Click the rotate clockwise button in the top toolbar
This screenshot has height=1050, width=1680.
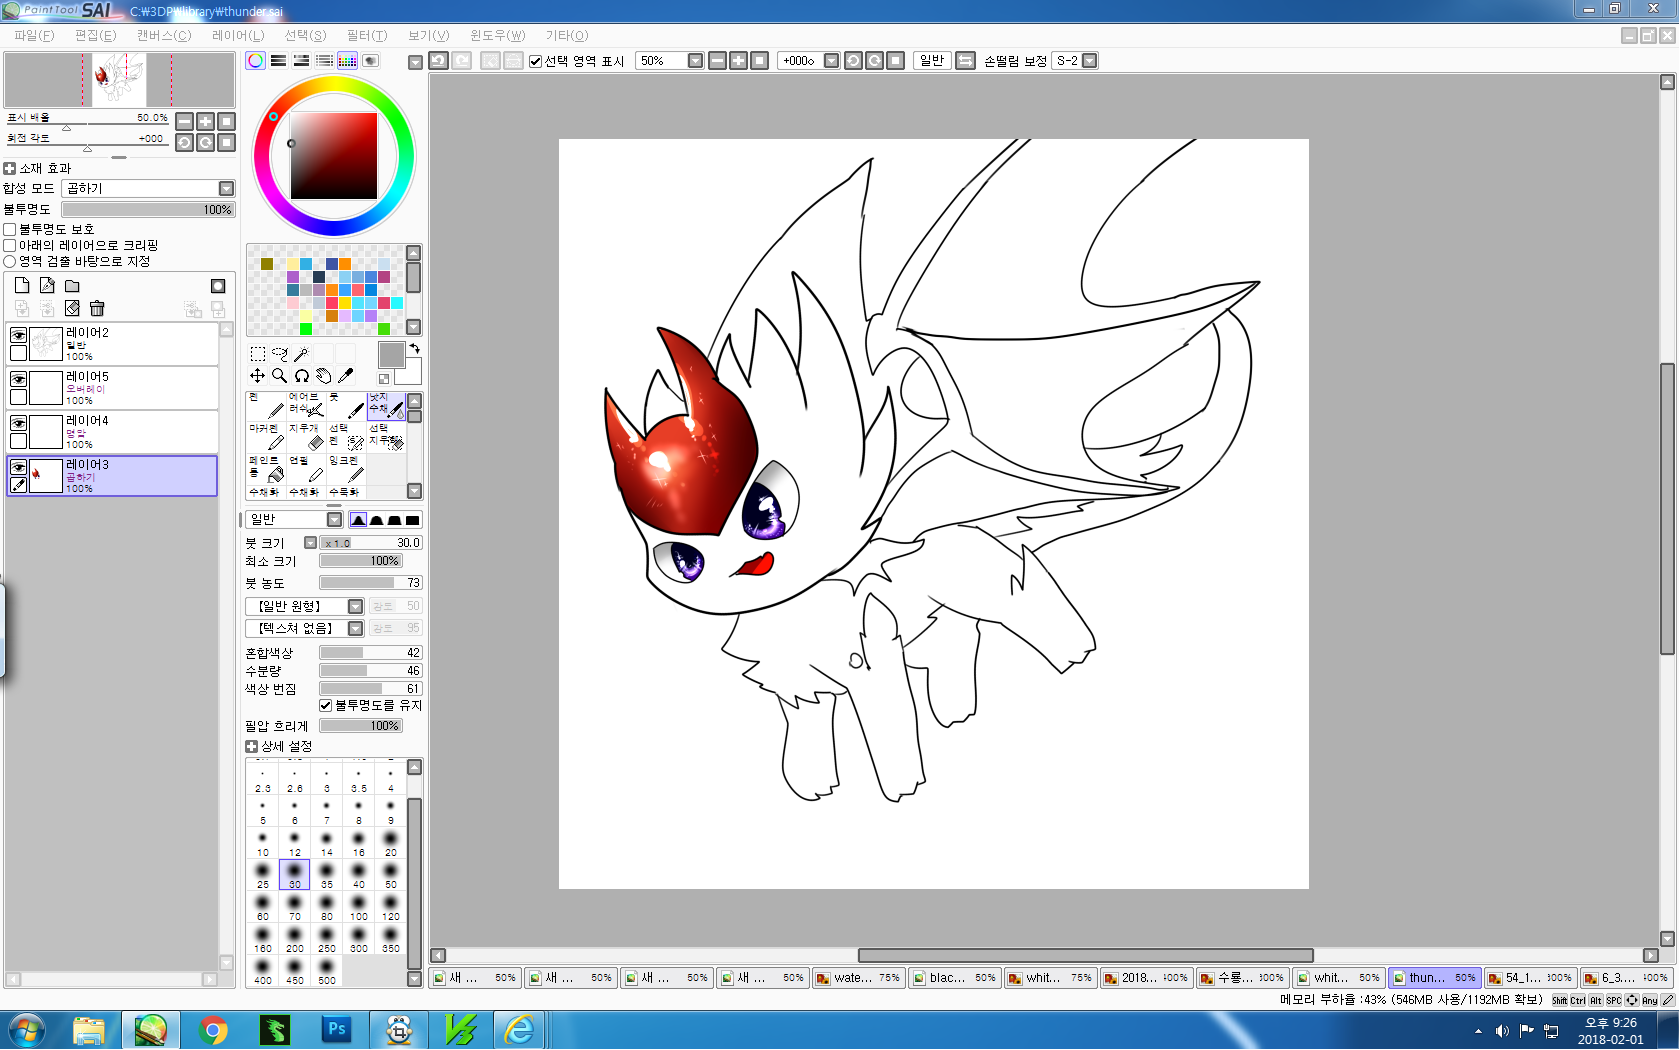874,61
